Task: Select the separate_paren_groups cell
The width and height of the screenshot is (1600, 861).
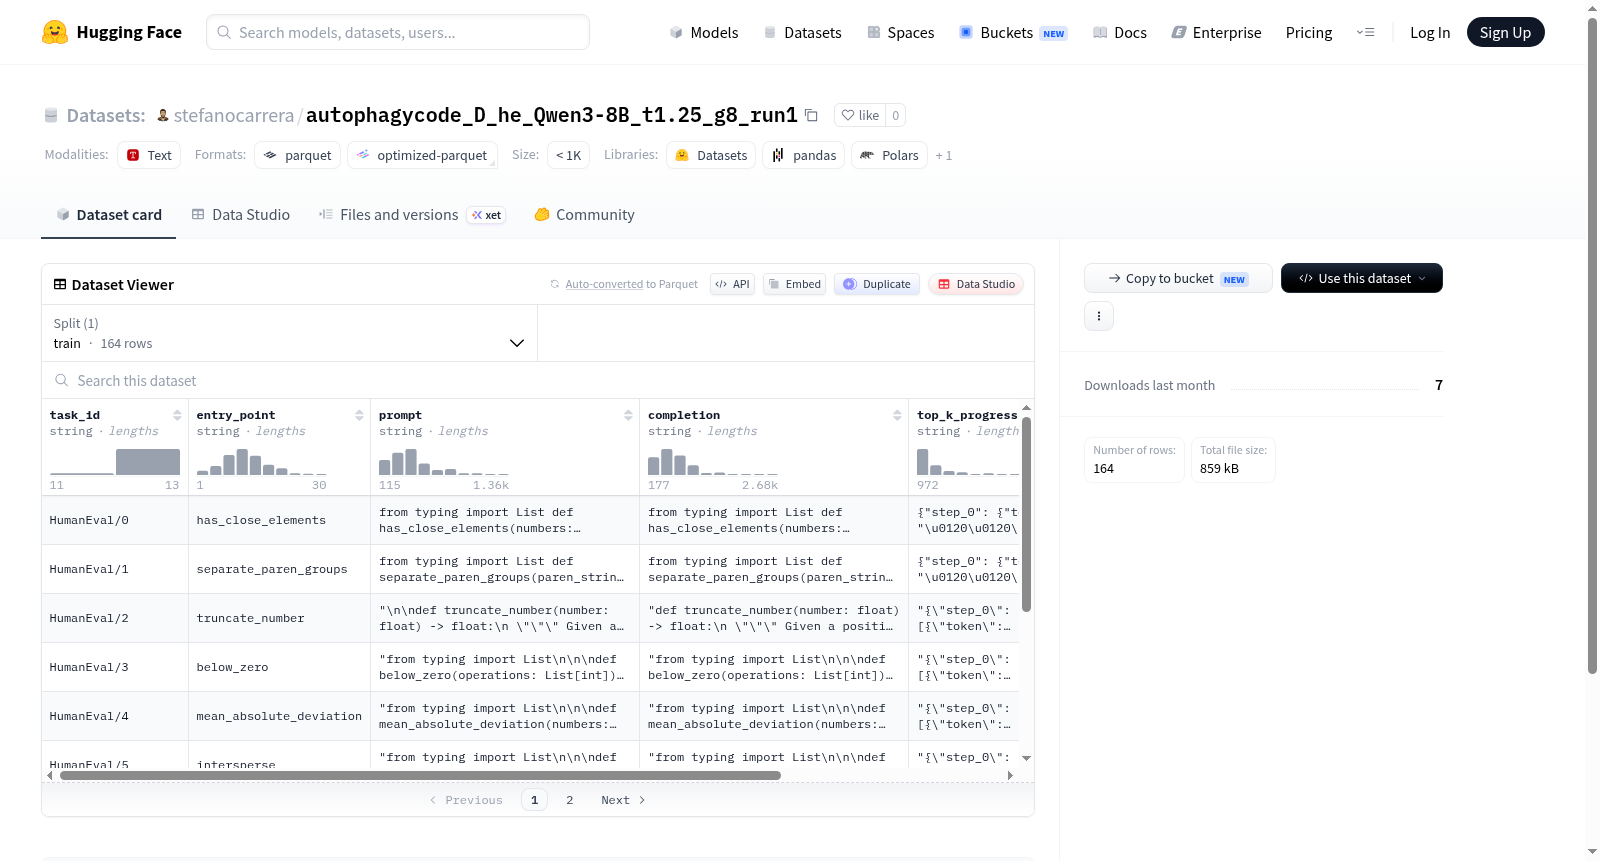Action: tap(279, 569)
